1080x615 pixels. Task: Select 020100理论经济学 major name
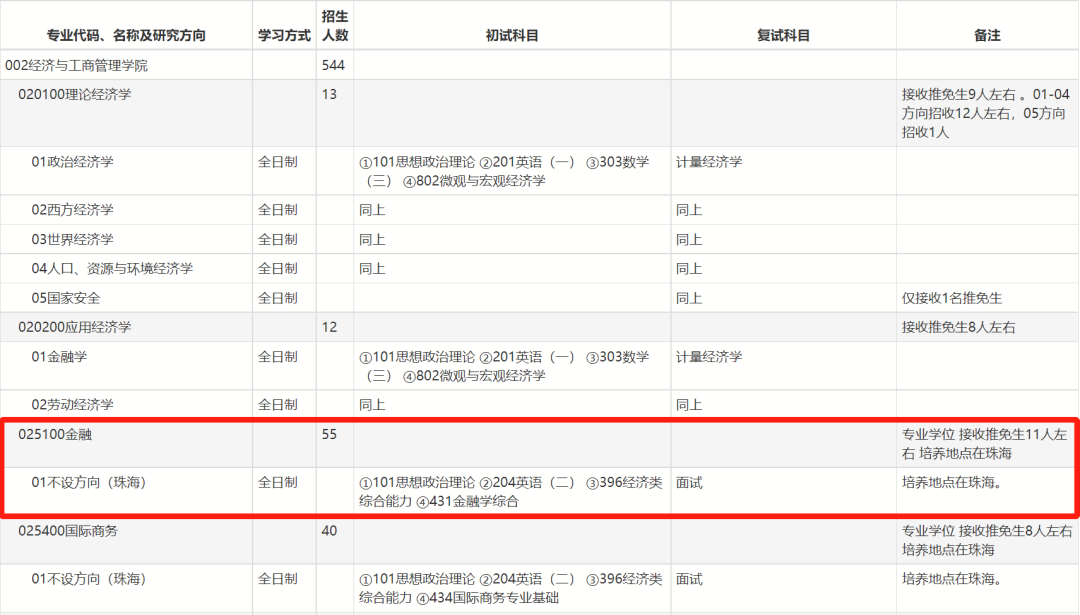coord(74,94)
